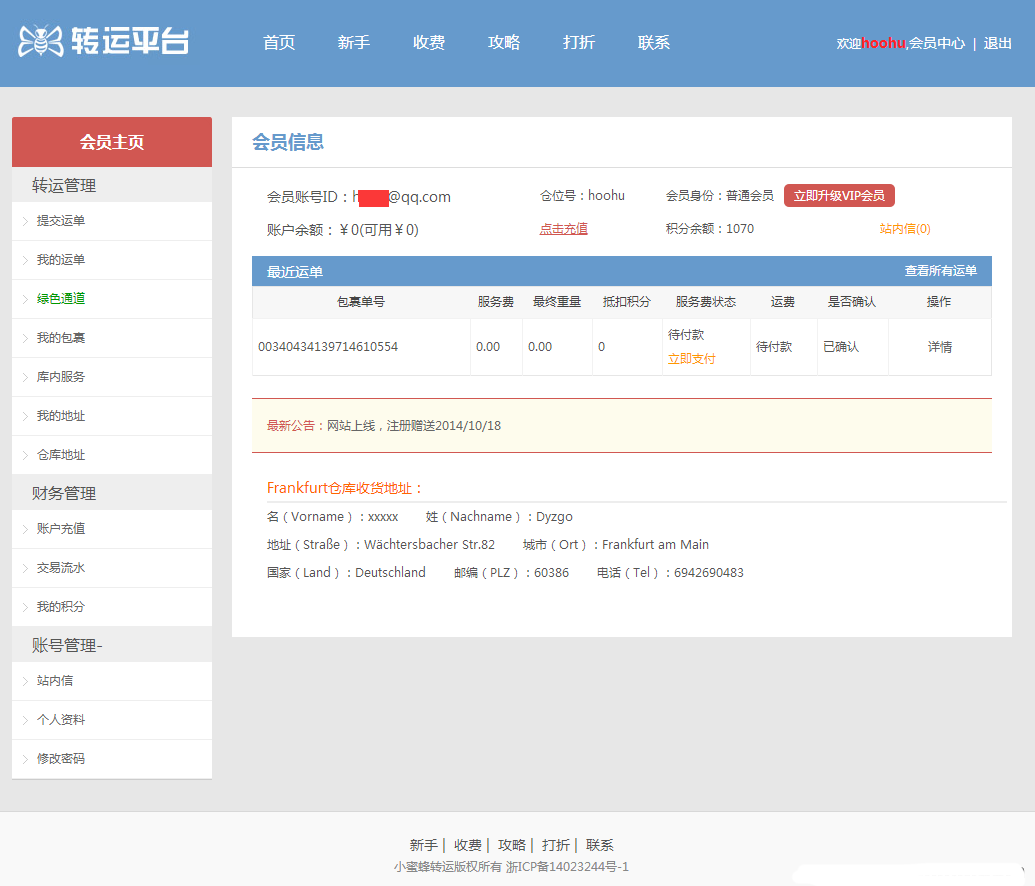
Task: Click the phone number 6942690483
Action: [708, 572]
